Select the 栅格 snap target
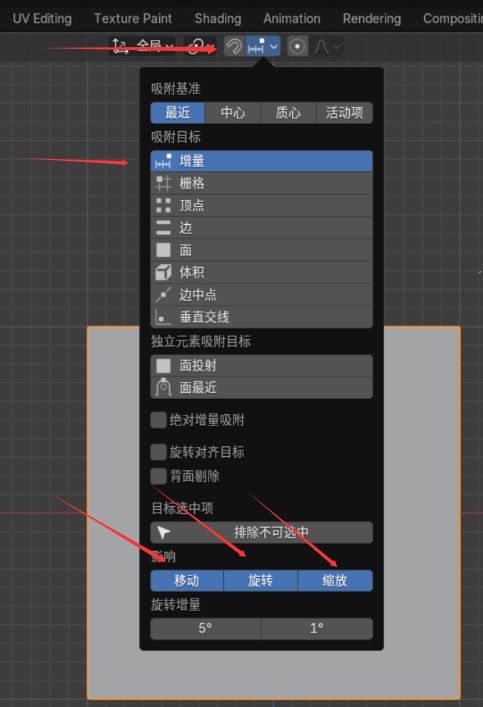 tap(262, 183)
